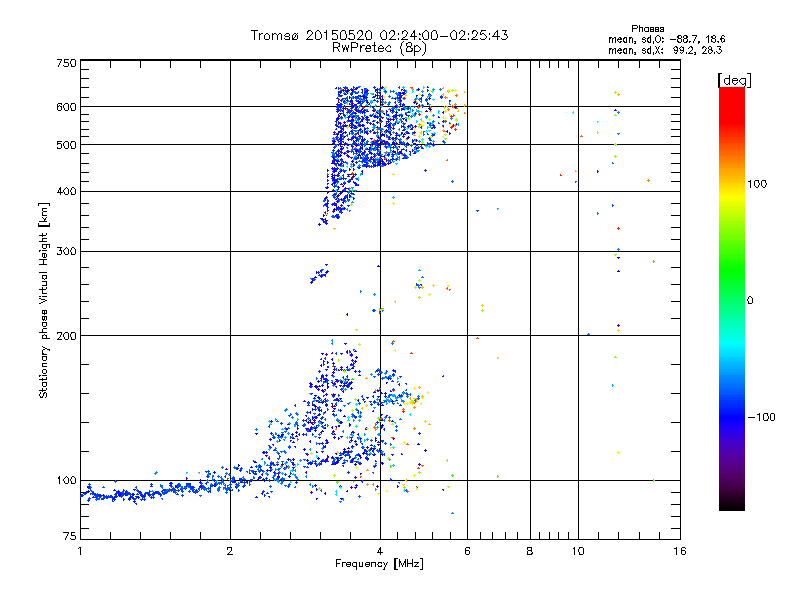Click the y-axis tick label '75'
The image size is (800, 600).
coord(70,536)
